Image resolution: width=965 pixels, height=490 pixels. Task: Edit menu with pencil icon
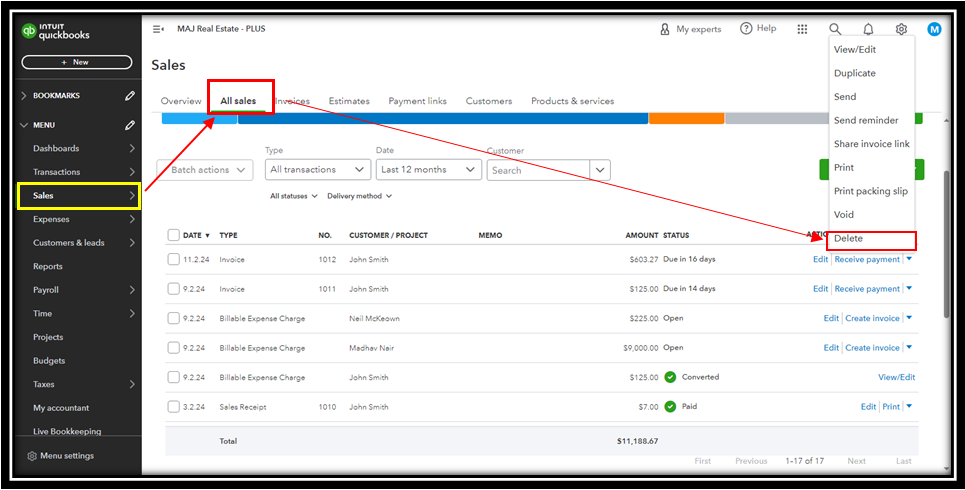(x=129, y=125)
